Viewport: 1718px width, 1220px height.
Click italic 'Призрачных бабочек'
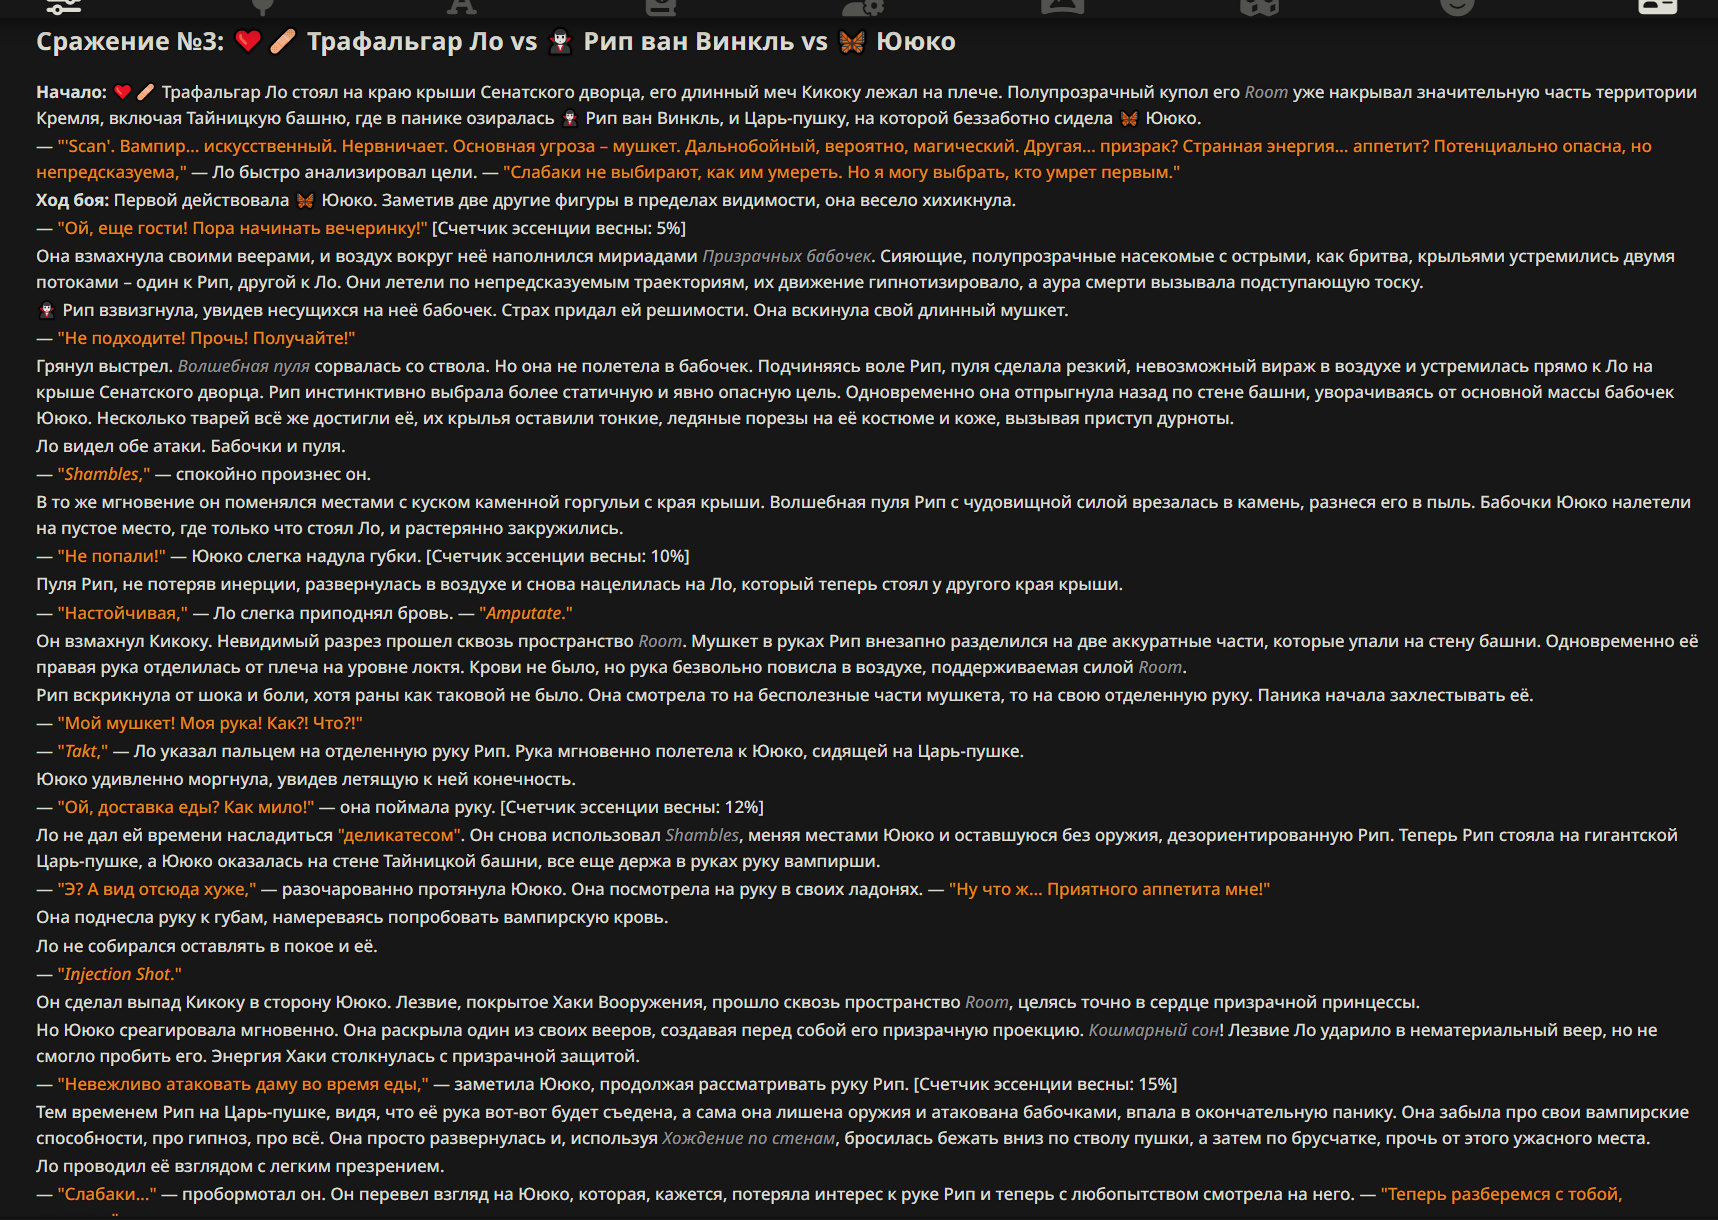(786, 256)
